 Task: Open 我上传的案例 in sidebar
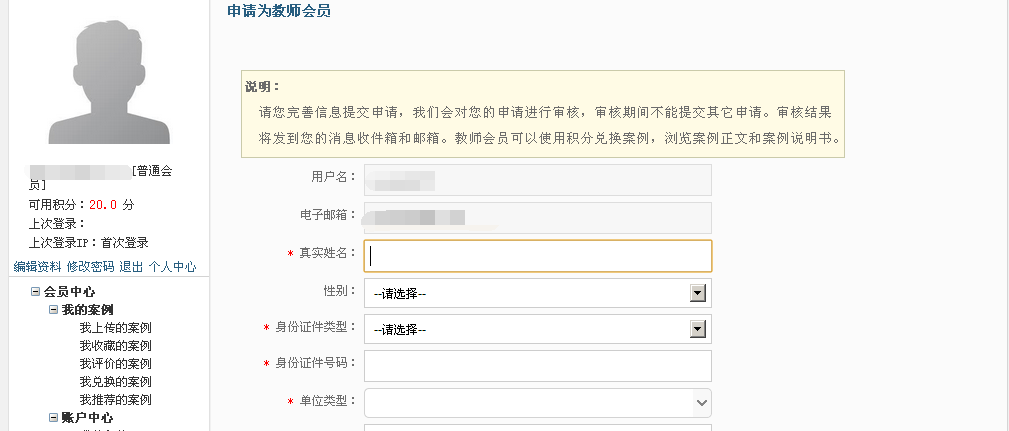click(x=115, y=328)
